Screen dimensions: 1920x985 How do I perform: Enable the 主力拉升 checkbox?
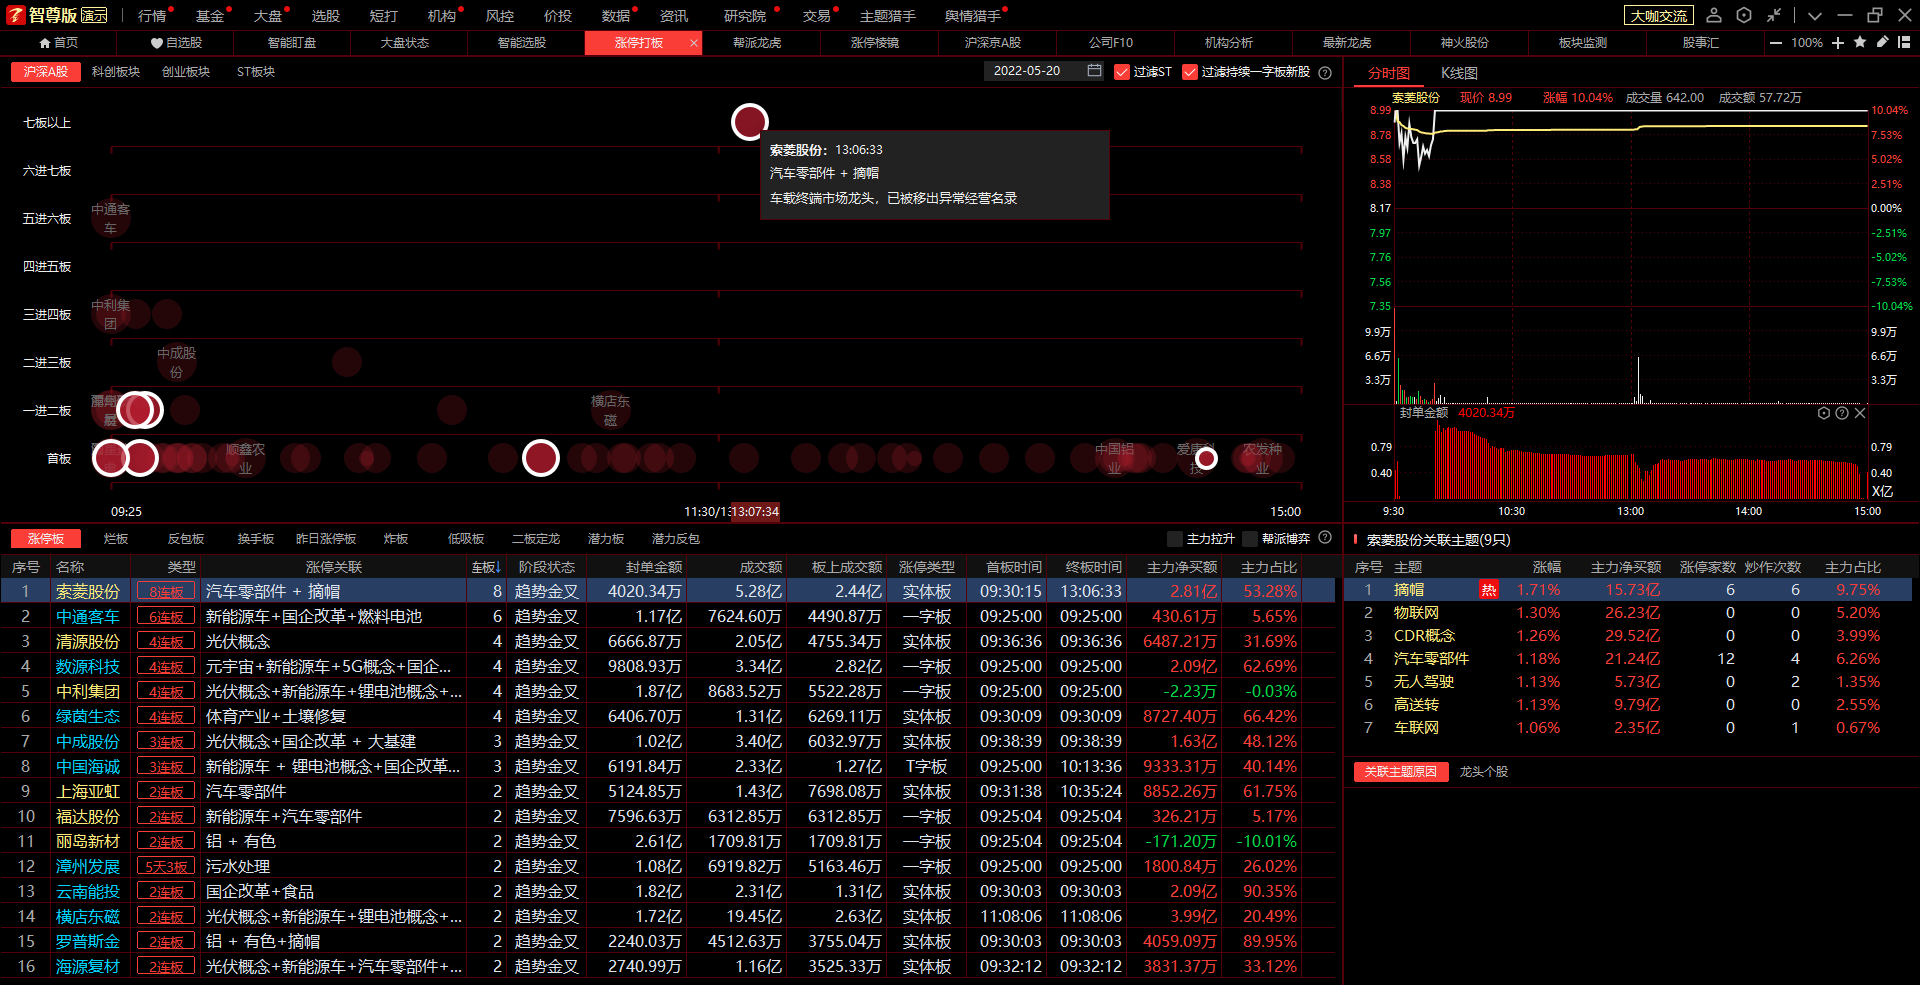[x=1175, y=539]
